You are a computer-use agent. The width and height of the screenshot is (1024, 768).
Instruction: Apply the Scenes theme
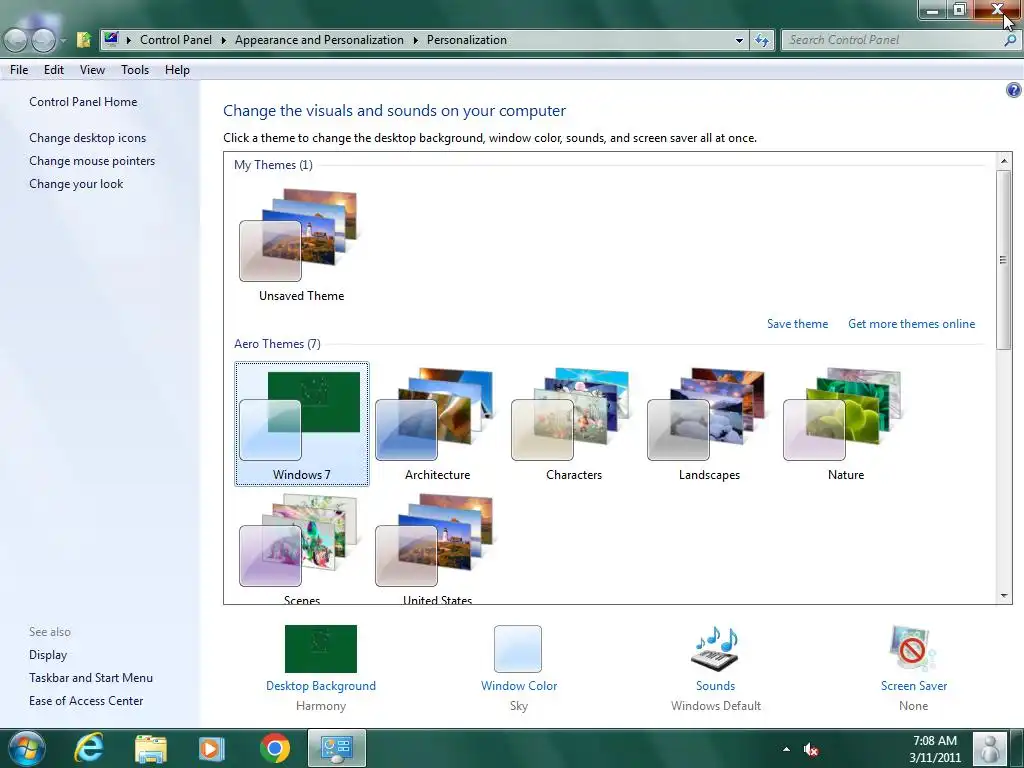(x=301, y=549)
